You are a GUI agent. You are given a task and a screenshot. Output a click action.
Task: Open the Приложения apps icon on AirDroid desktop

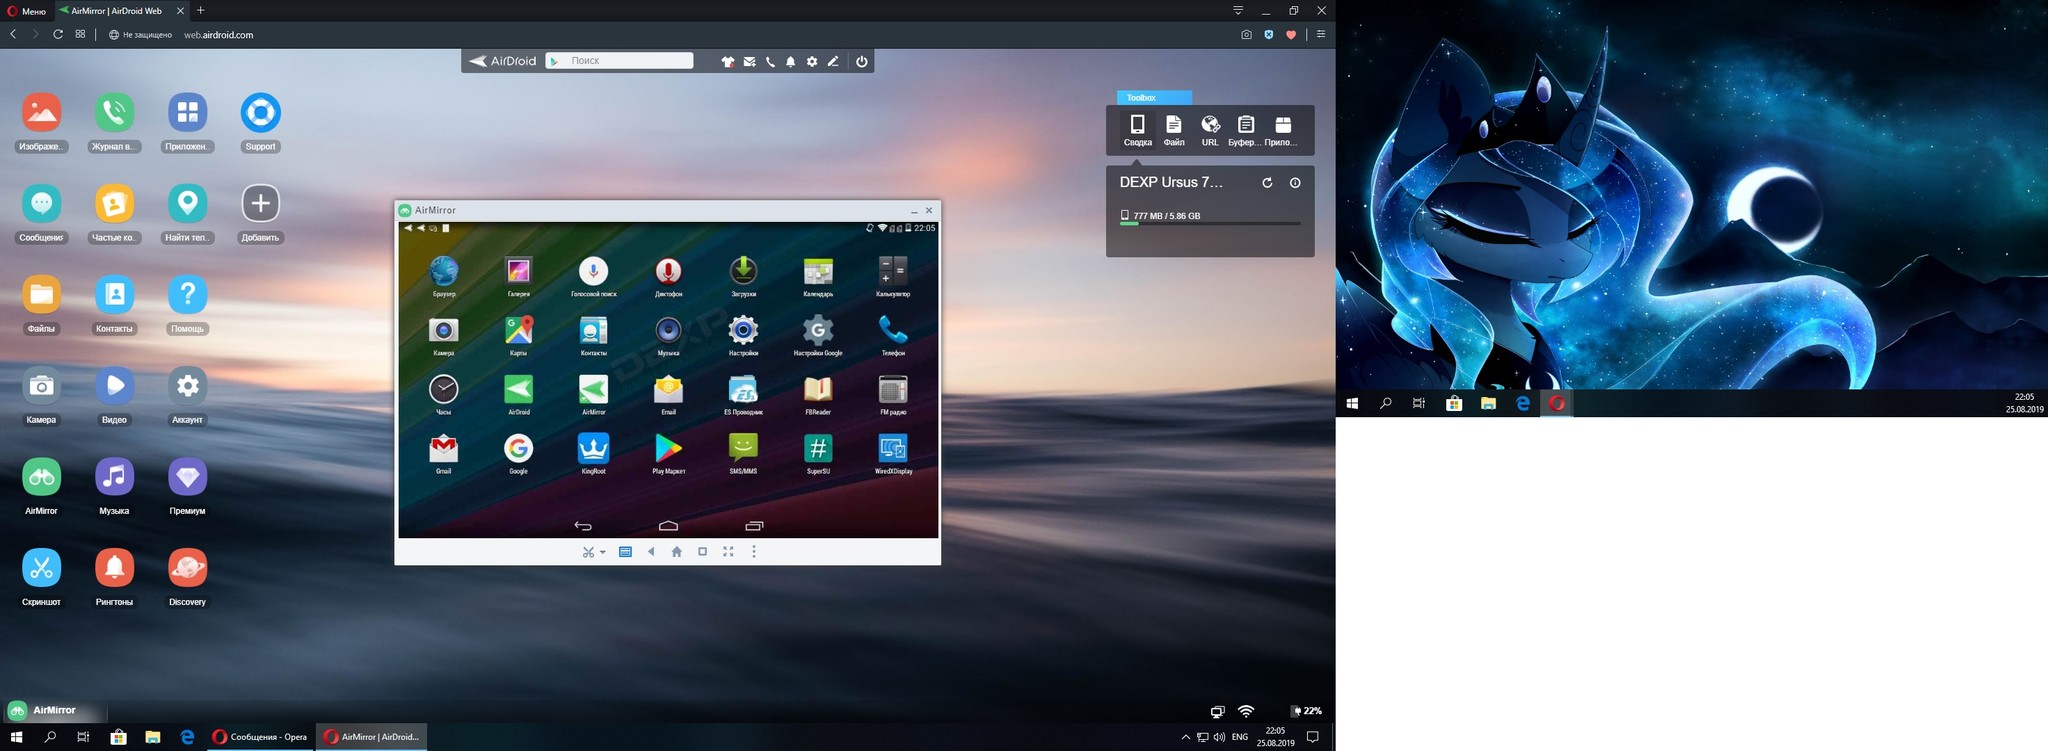click(187, 113)
